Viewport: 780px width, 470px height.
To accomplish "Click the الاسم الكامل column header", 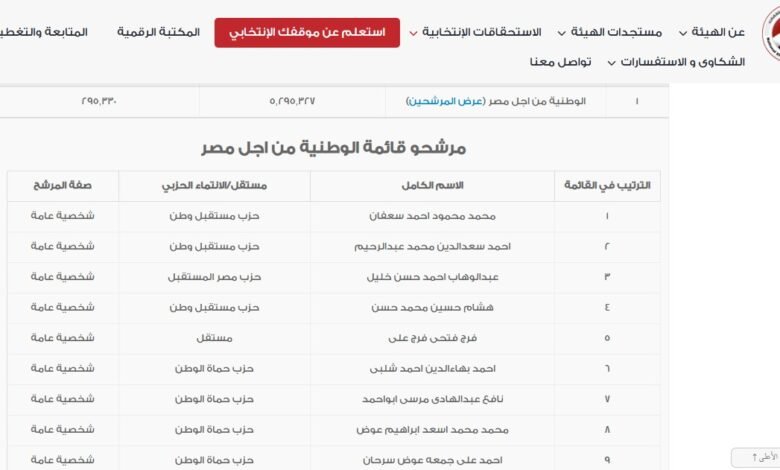I will 432,186.
